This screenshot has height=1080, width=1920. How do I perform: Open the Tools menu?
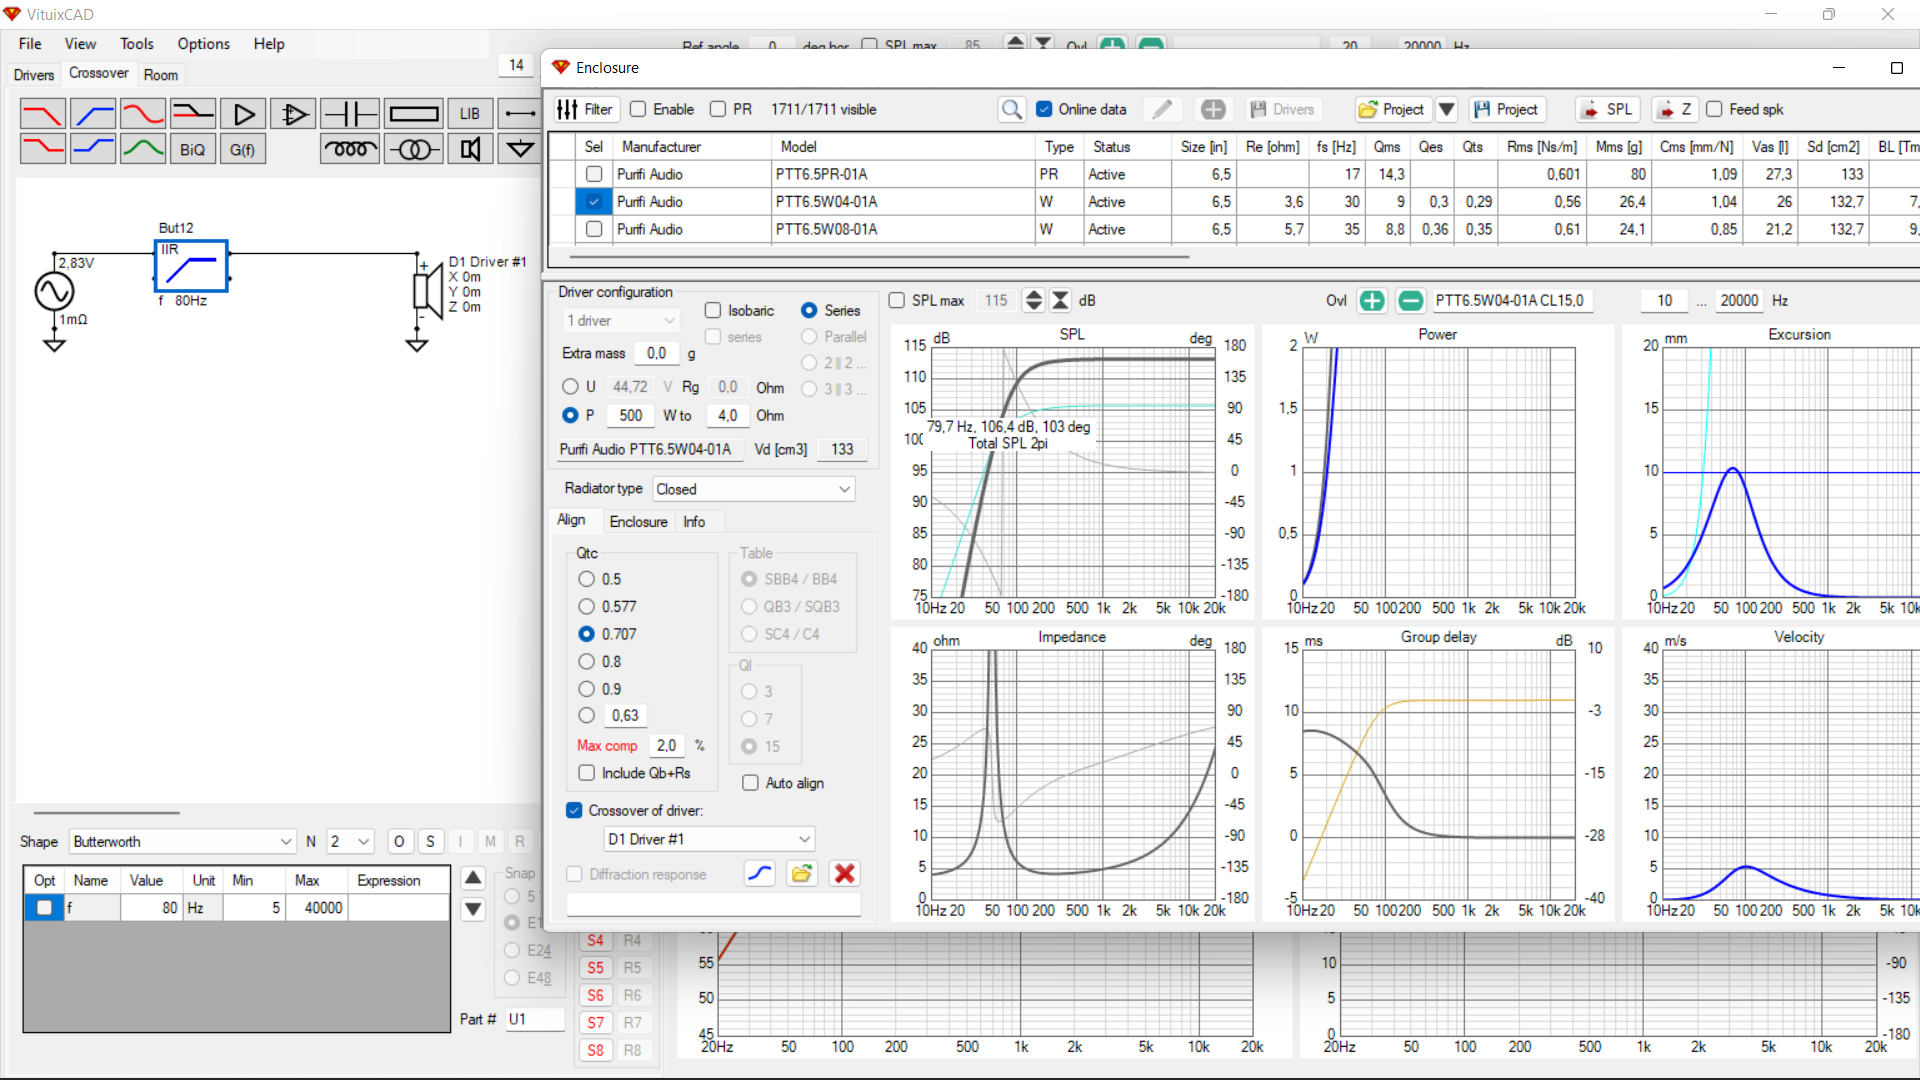coord(137,44)
